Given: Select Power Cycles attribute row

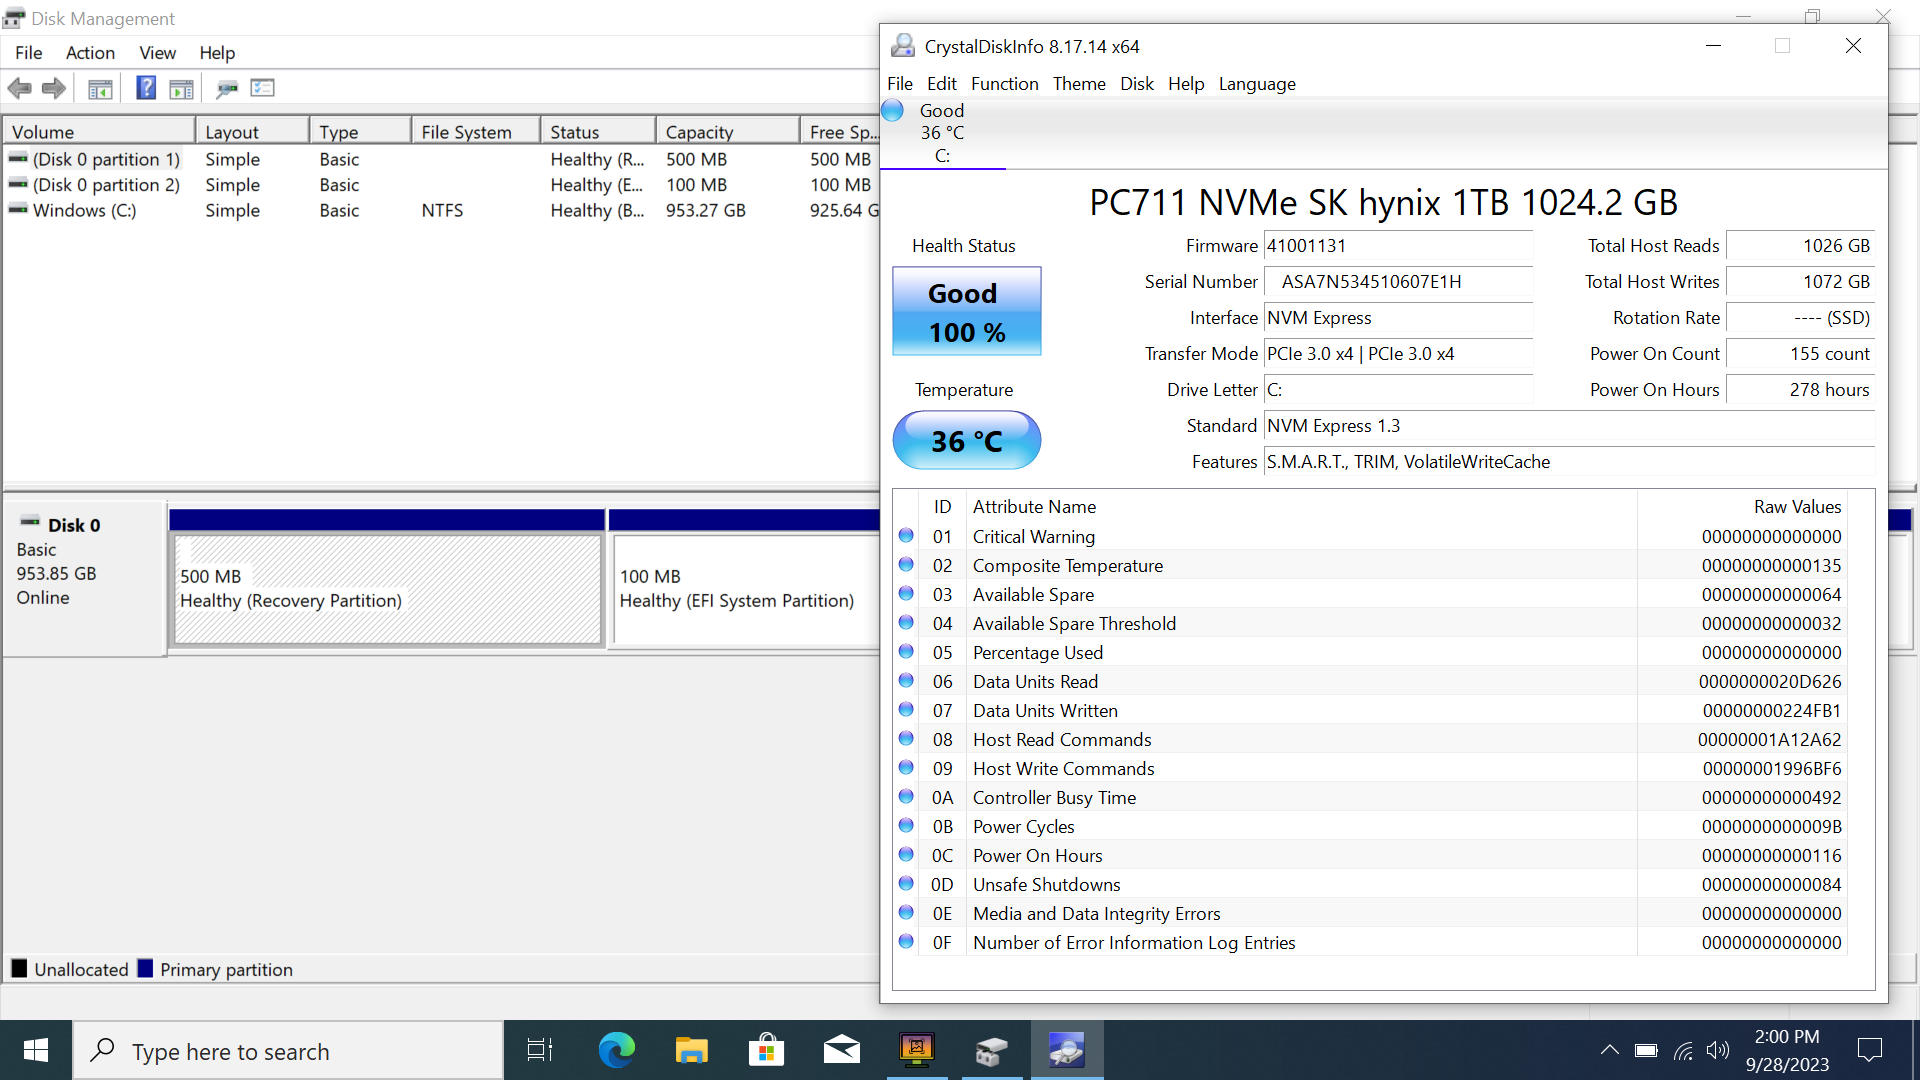Looking at the screenshot, I should pyautogui.click(x=1370, y=827).
